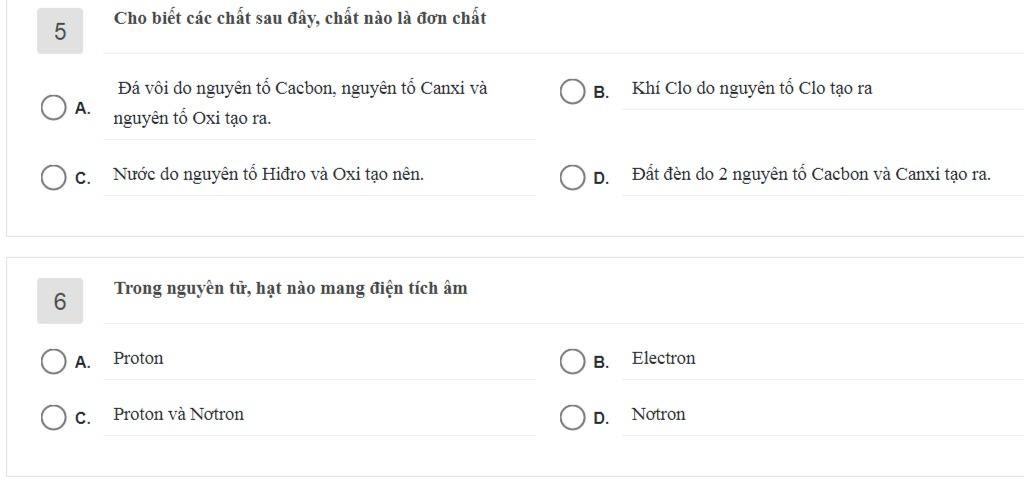
Task: Select radio button C for question 6
Action: click(x=54, y=418)
